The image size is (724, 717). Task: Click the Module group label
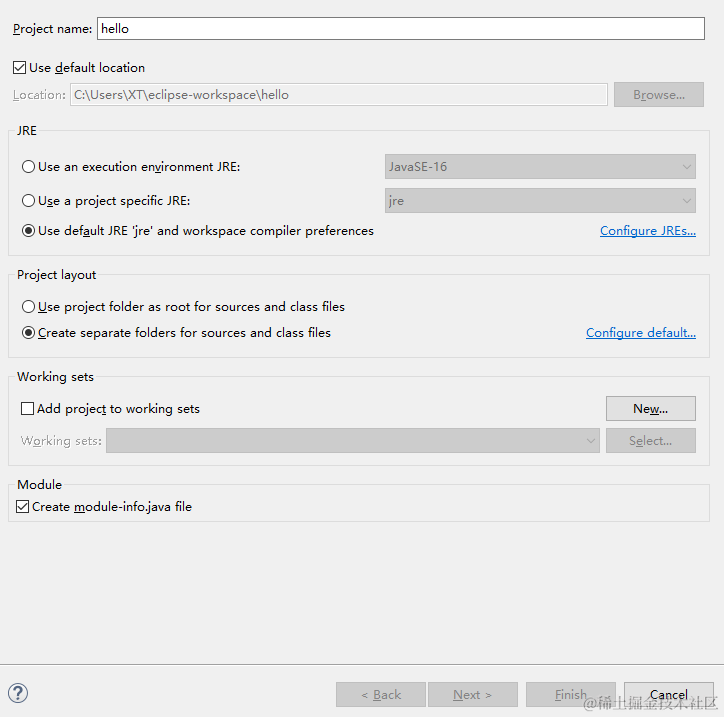coord(39,484)
